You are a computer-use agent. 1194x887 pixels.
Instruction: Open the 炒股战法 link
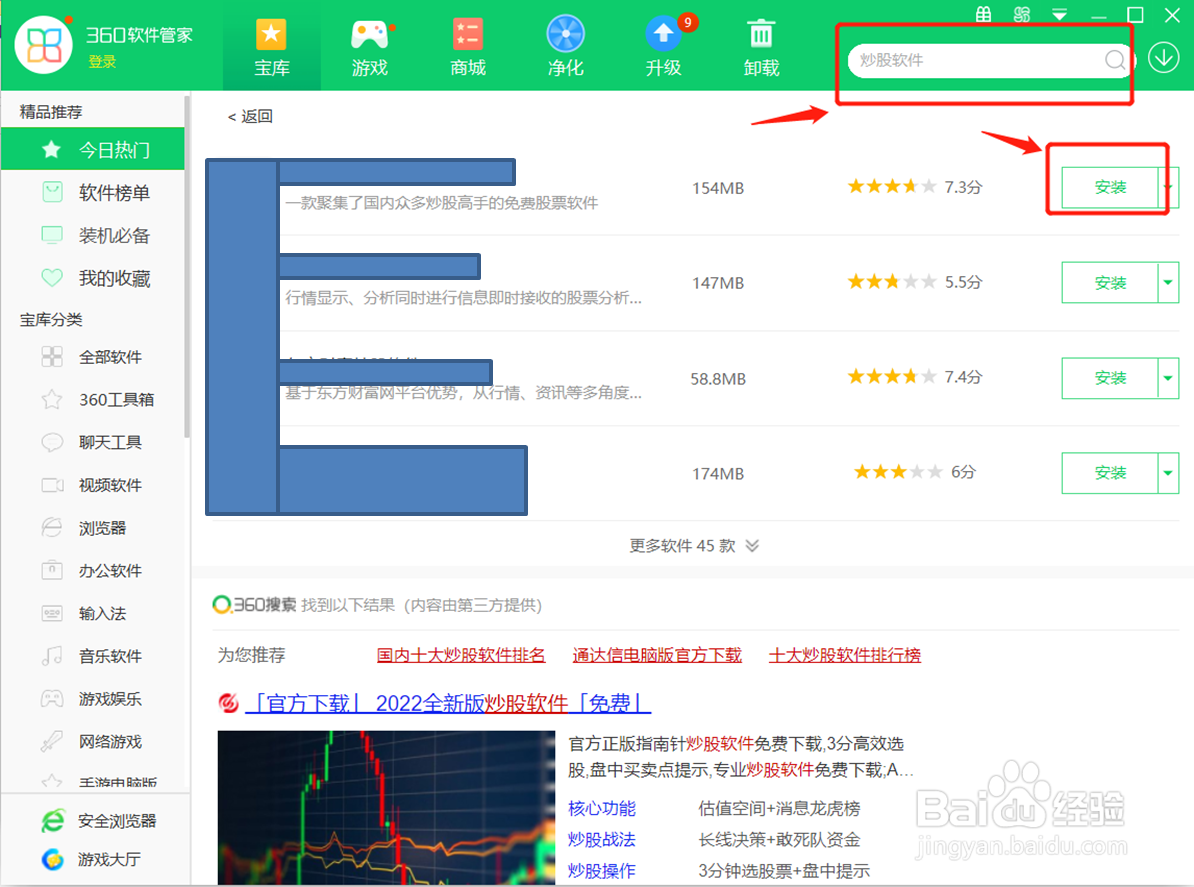coord(602,839)
